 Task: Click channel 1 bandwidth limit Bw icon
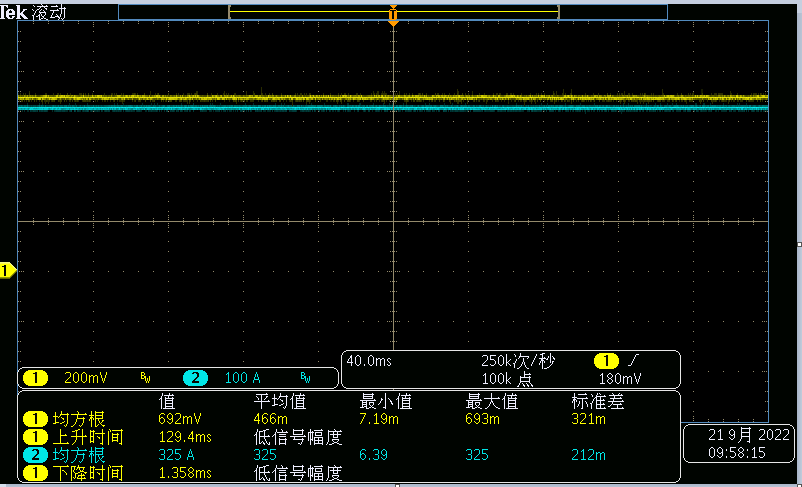145,379
